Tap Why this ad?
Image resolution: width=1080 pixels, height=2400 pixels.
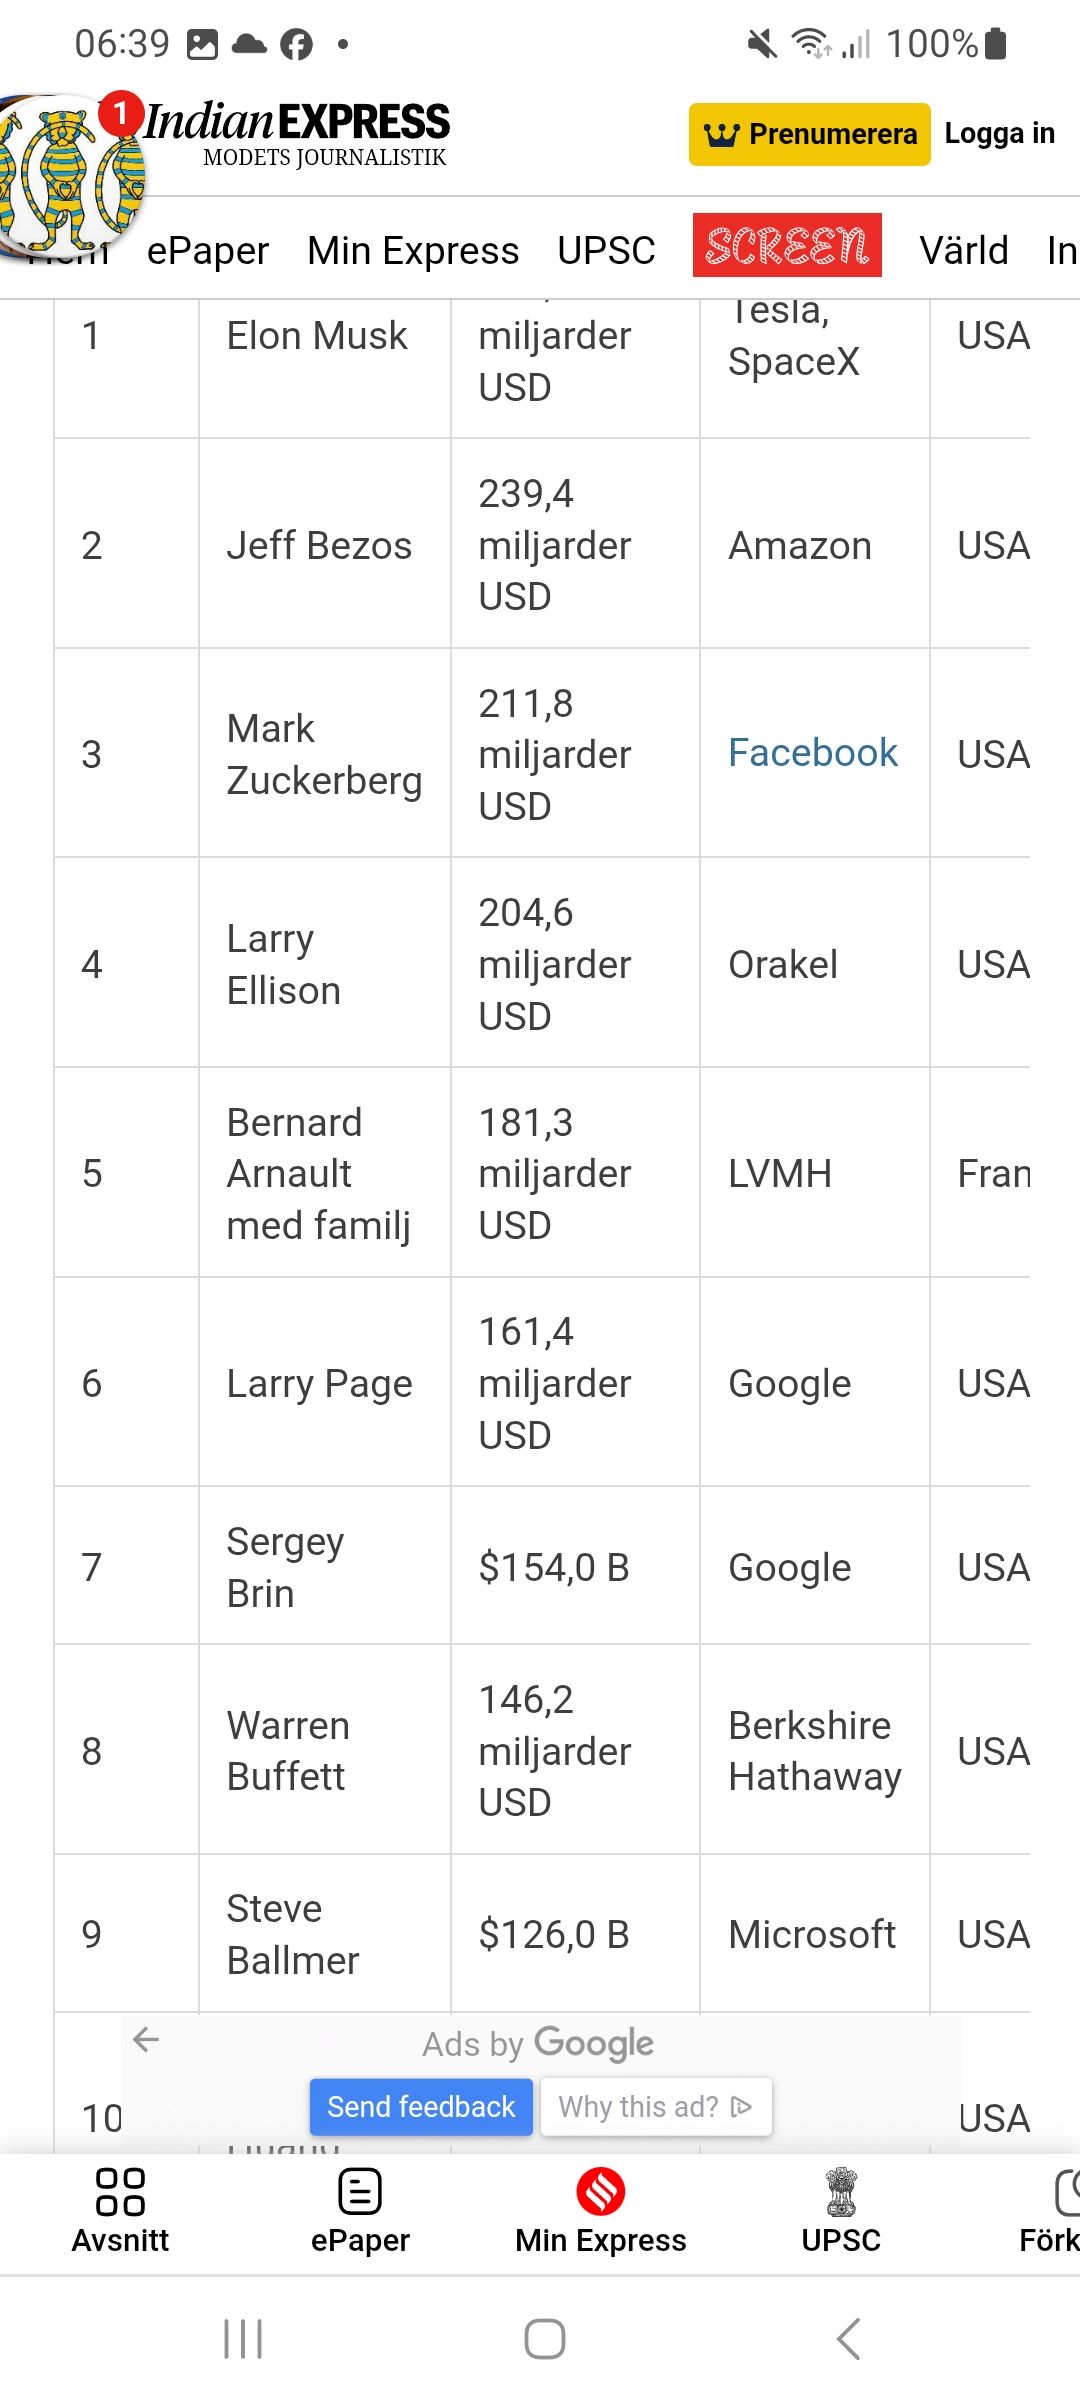click(655, 2107)
